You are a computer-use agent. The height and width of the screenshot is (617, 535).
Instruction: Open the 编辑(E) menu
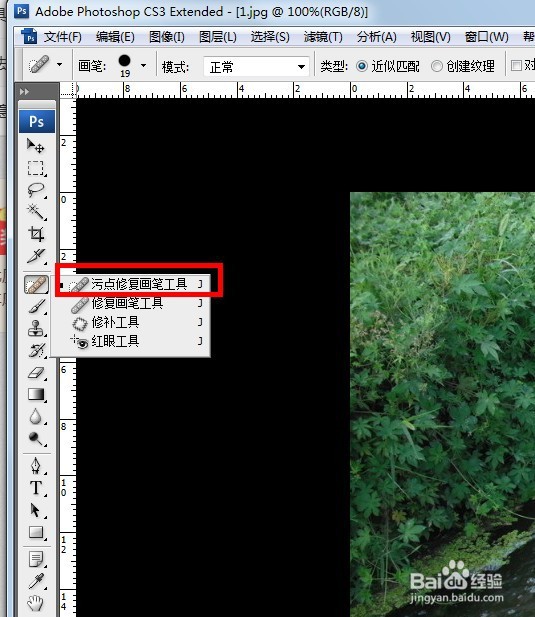[115, 37]
